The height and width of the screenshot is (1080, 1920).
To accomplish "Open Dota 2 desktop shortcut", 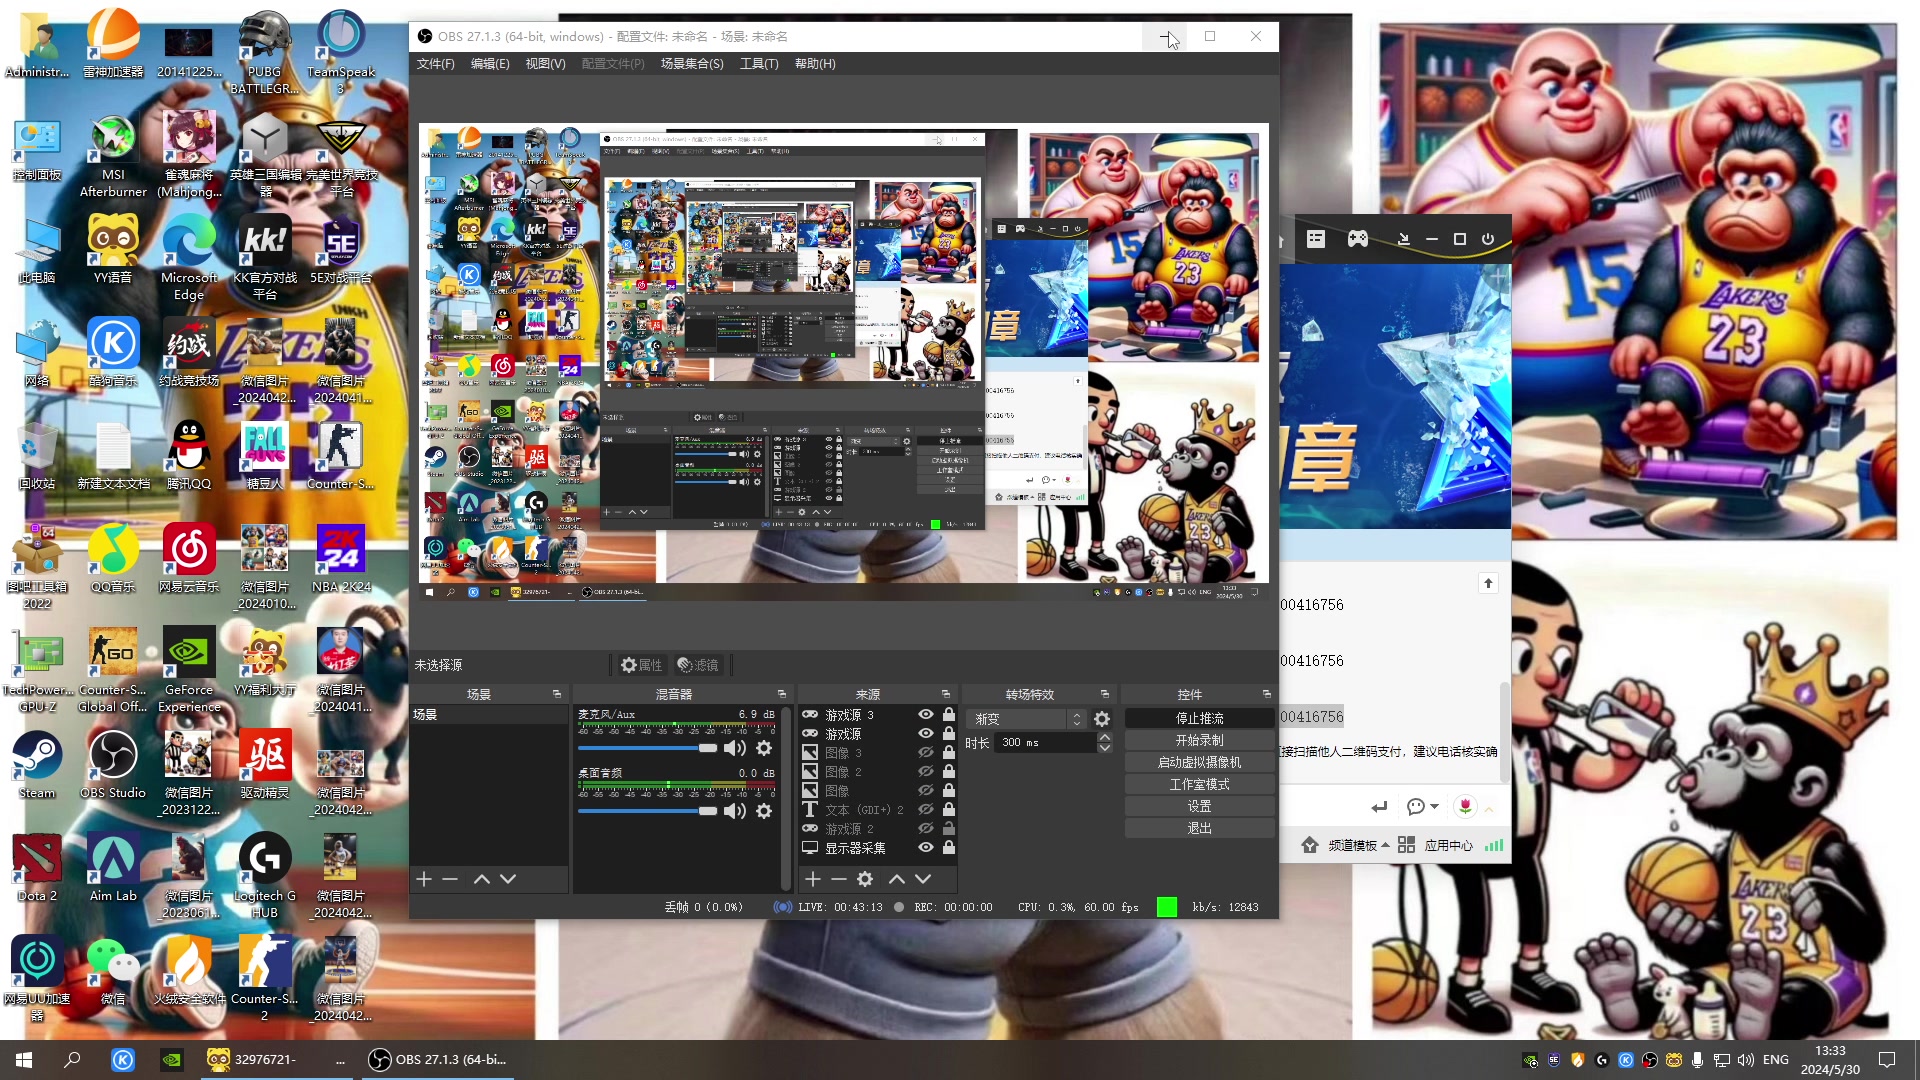I will [x=37, y=868].
